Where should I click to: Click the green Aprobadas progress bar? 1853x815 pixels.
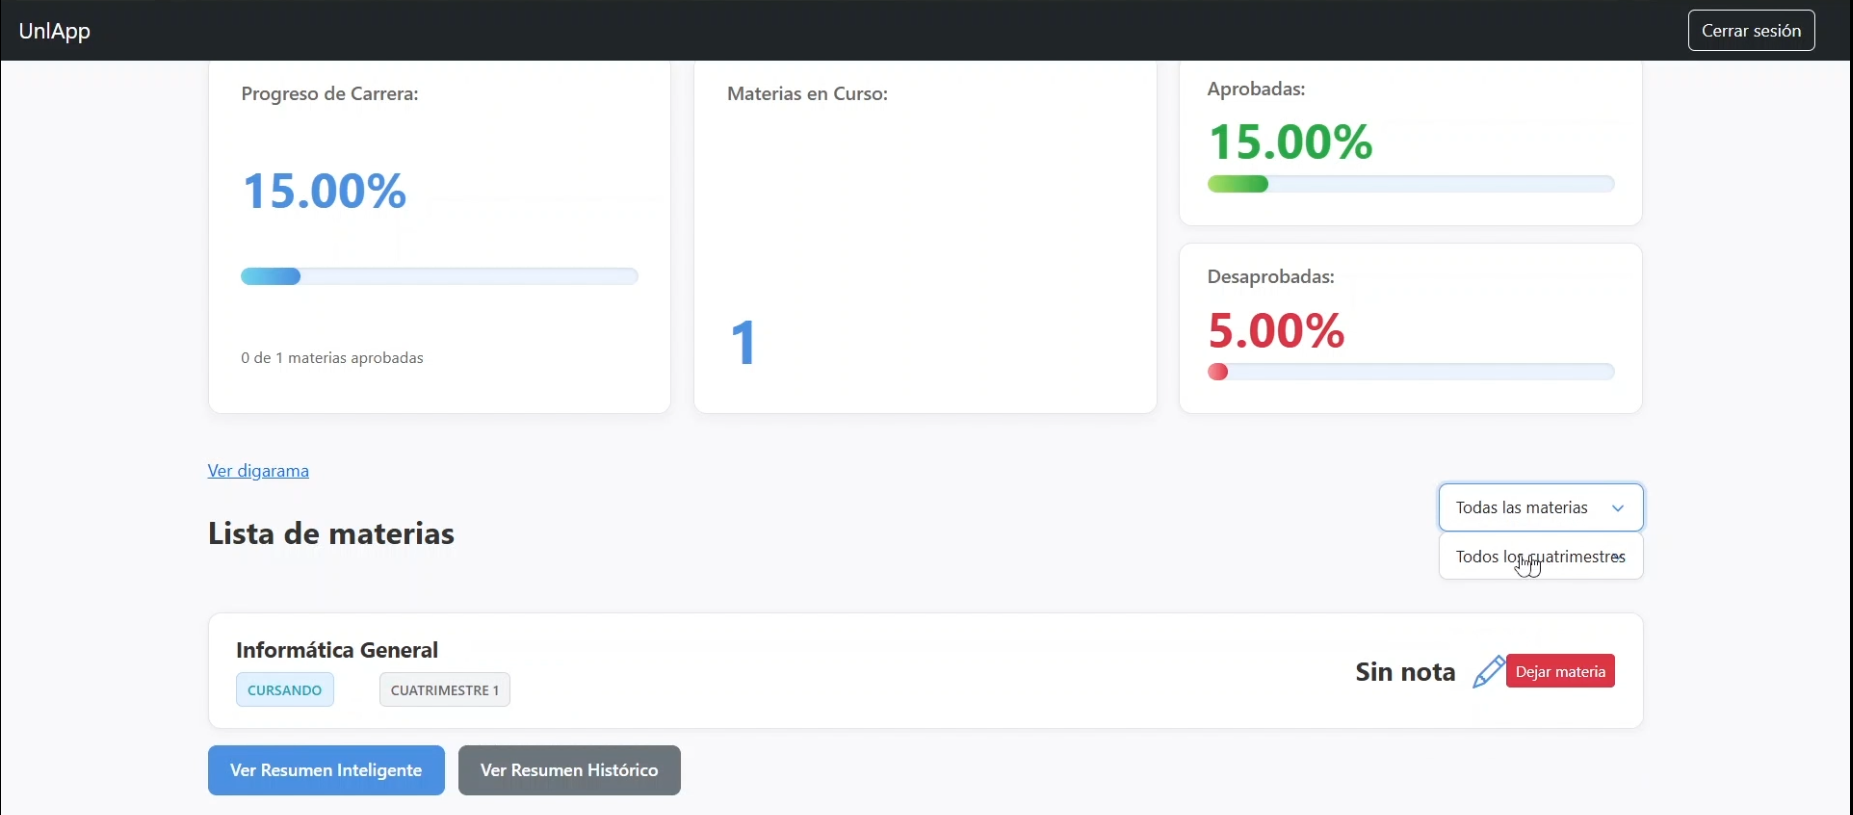coord(1410,184)
